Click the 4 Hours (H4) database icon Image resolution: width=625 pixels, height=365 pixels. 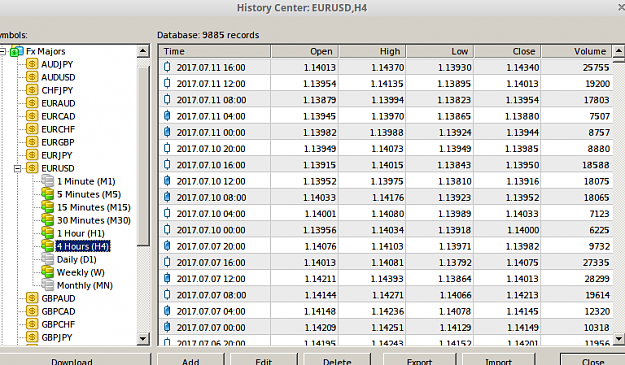[47, 246]
